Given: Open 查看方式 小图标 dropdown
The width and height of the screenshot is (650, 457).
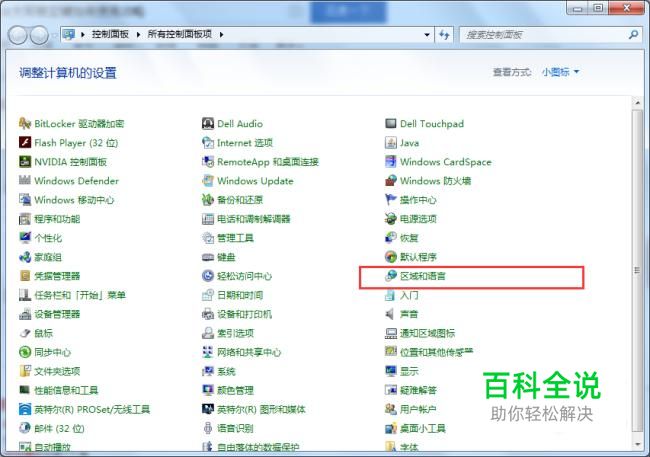Looking at the screenshot, I should click(560, 72).
